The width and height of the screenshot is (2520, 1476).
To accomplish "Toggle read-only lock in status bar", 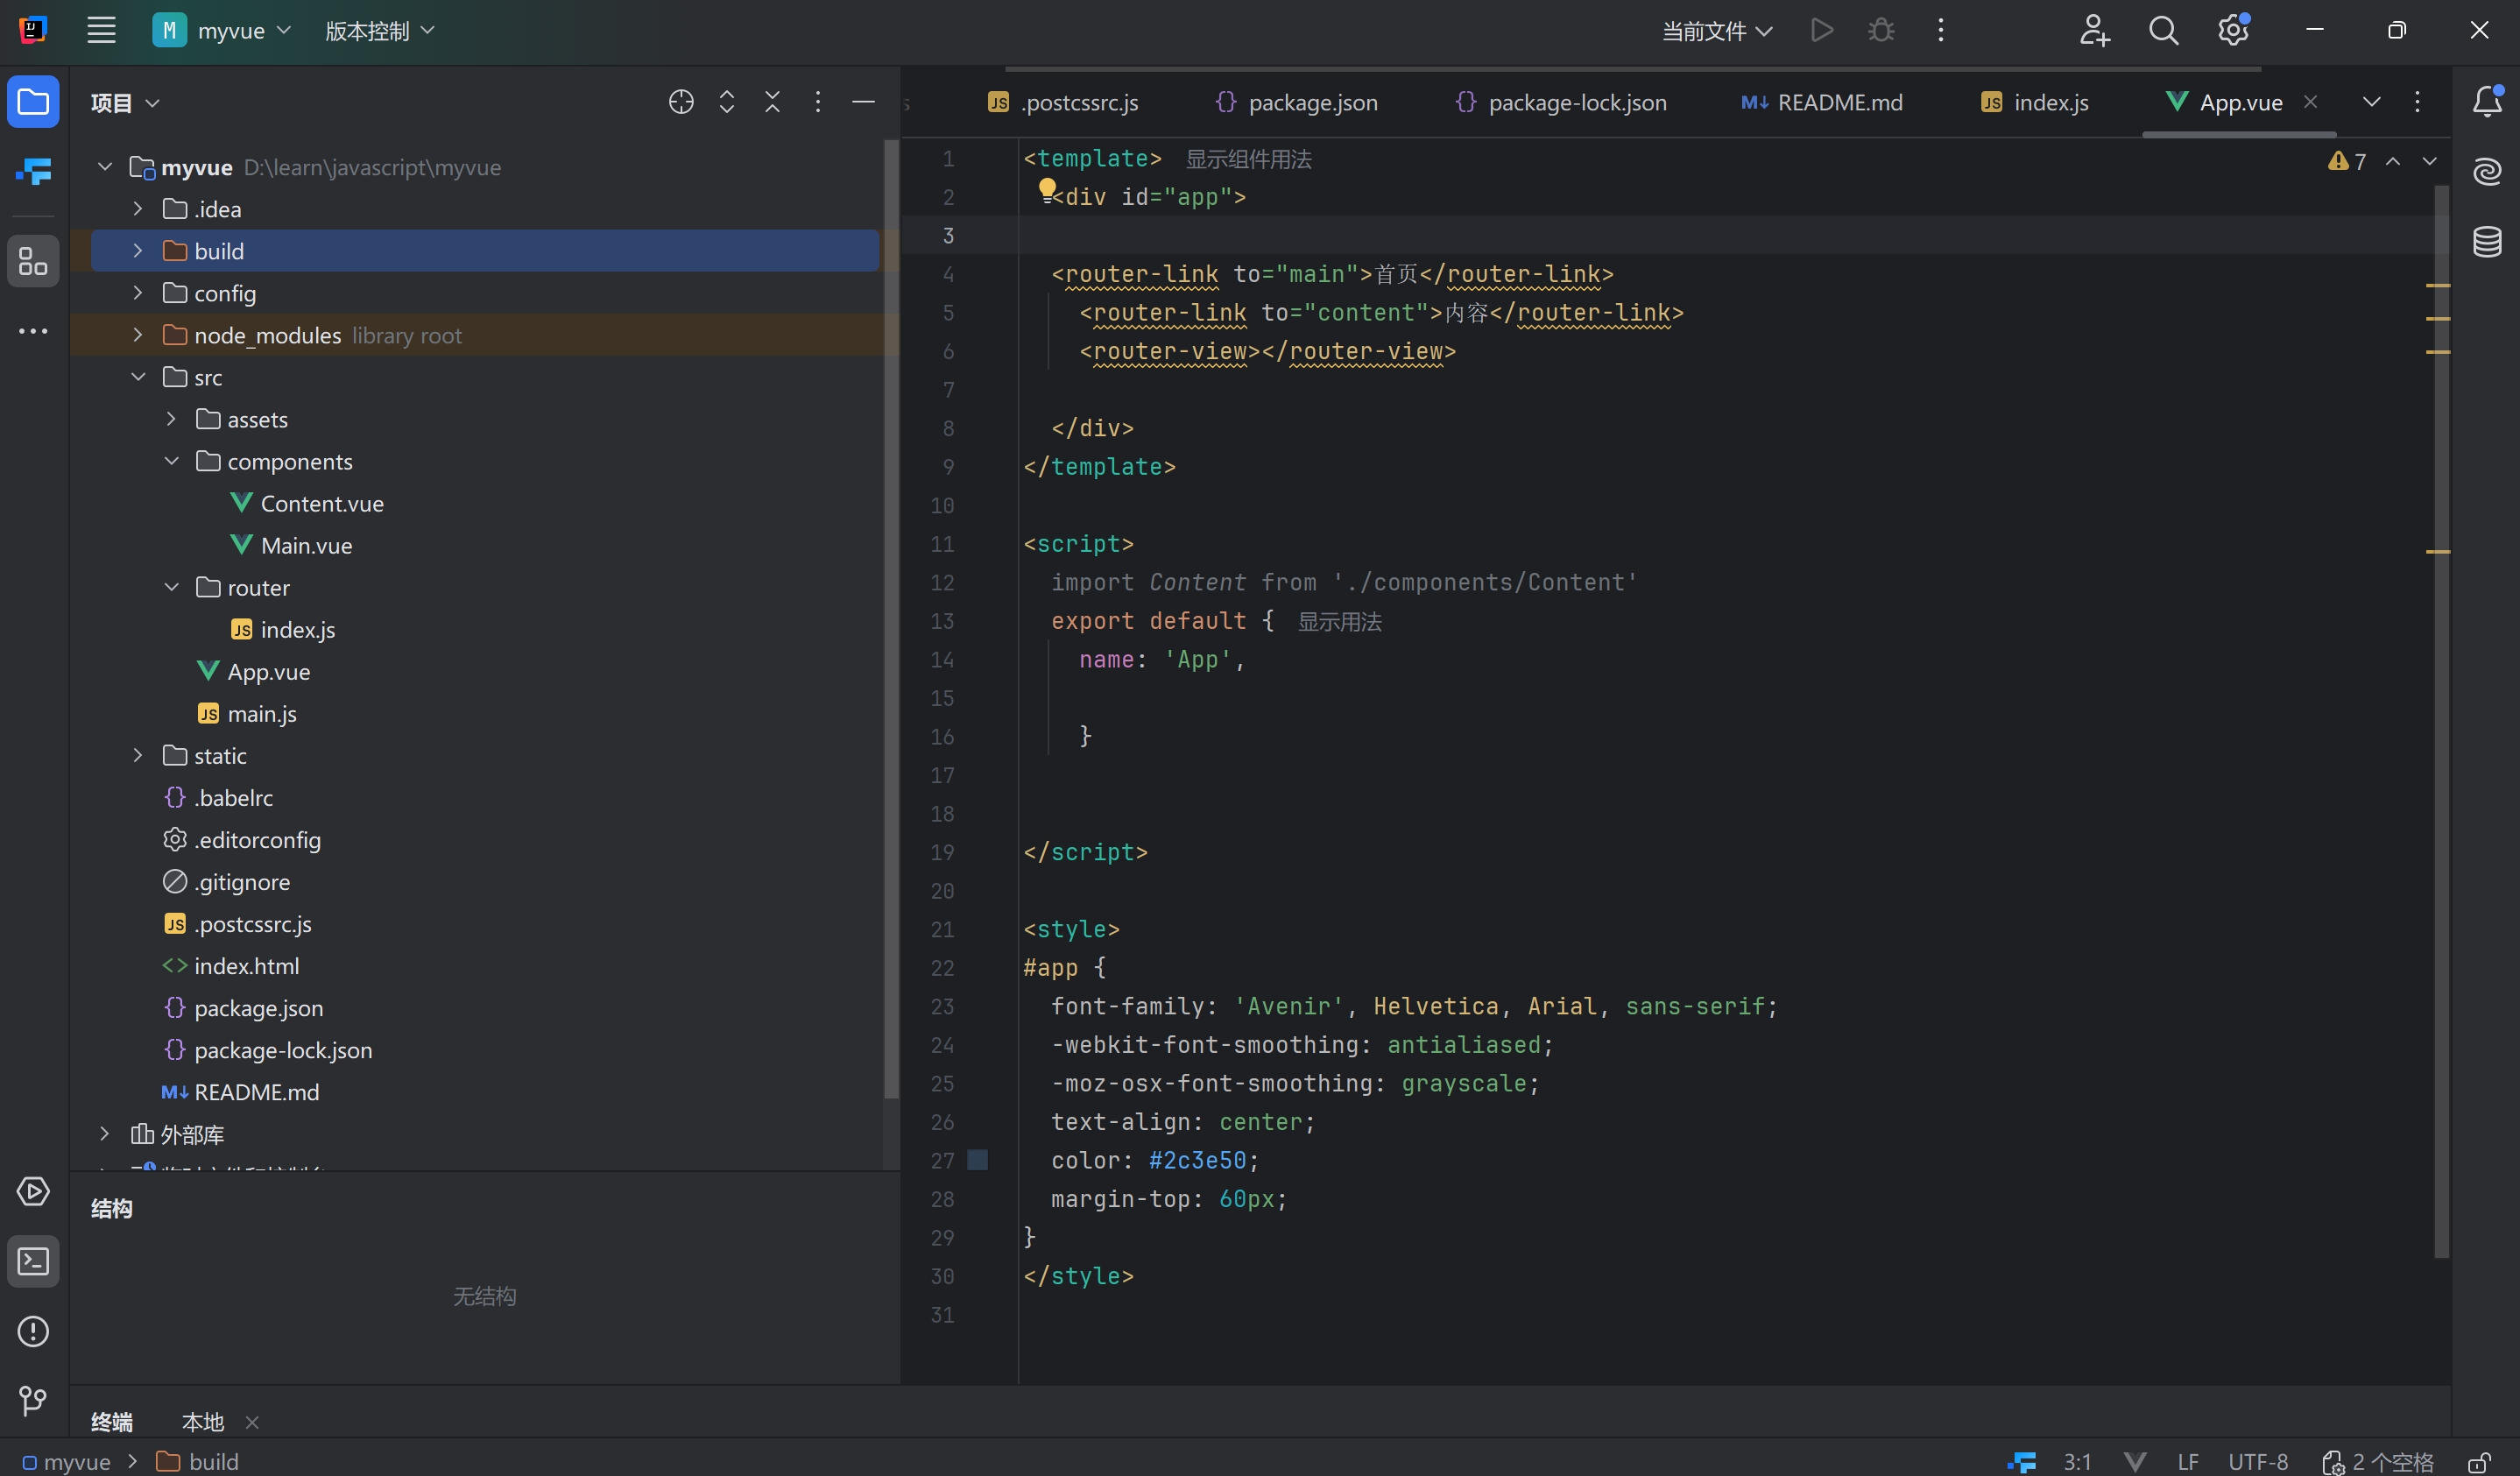I will click(2479, 1462).
